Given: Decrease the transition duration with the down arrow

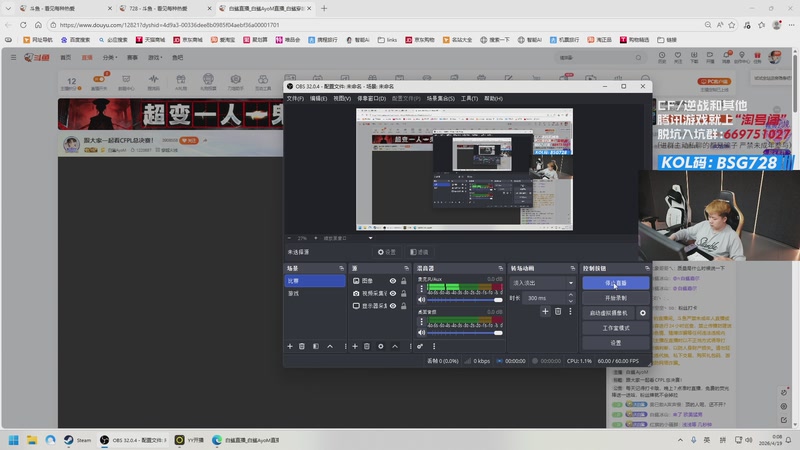Looking at the screenshot, I should click(x=570, y=301).
